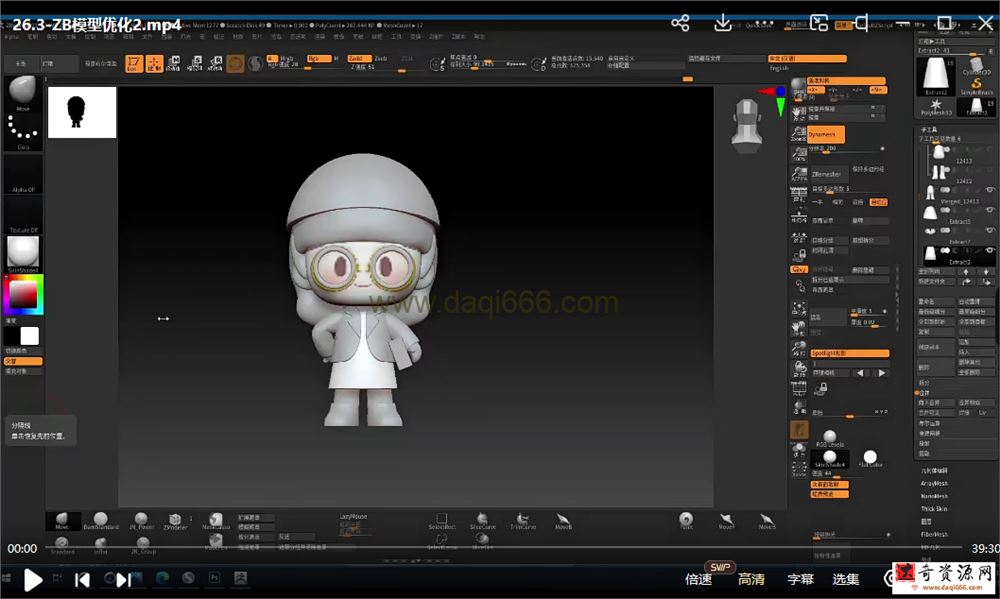
Task: Select the BarnStandard brush
Action: 101,521
